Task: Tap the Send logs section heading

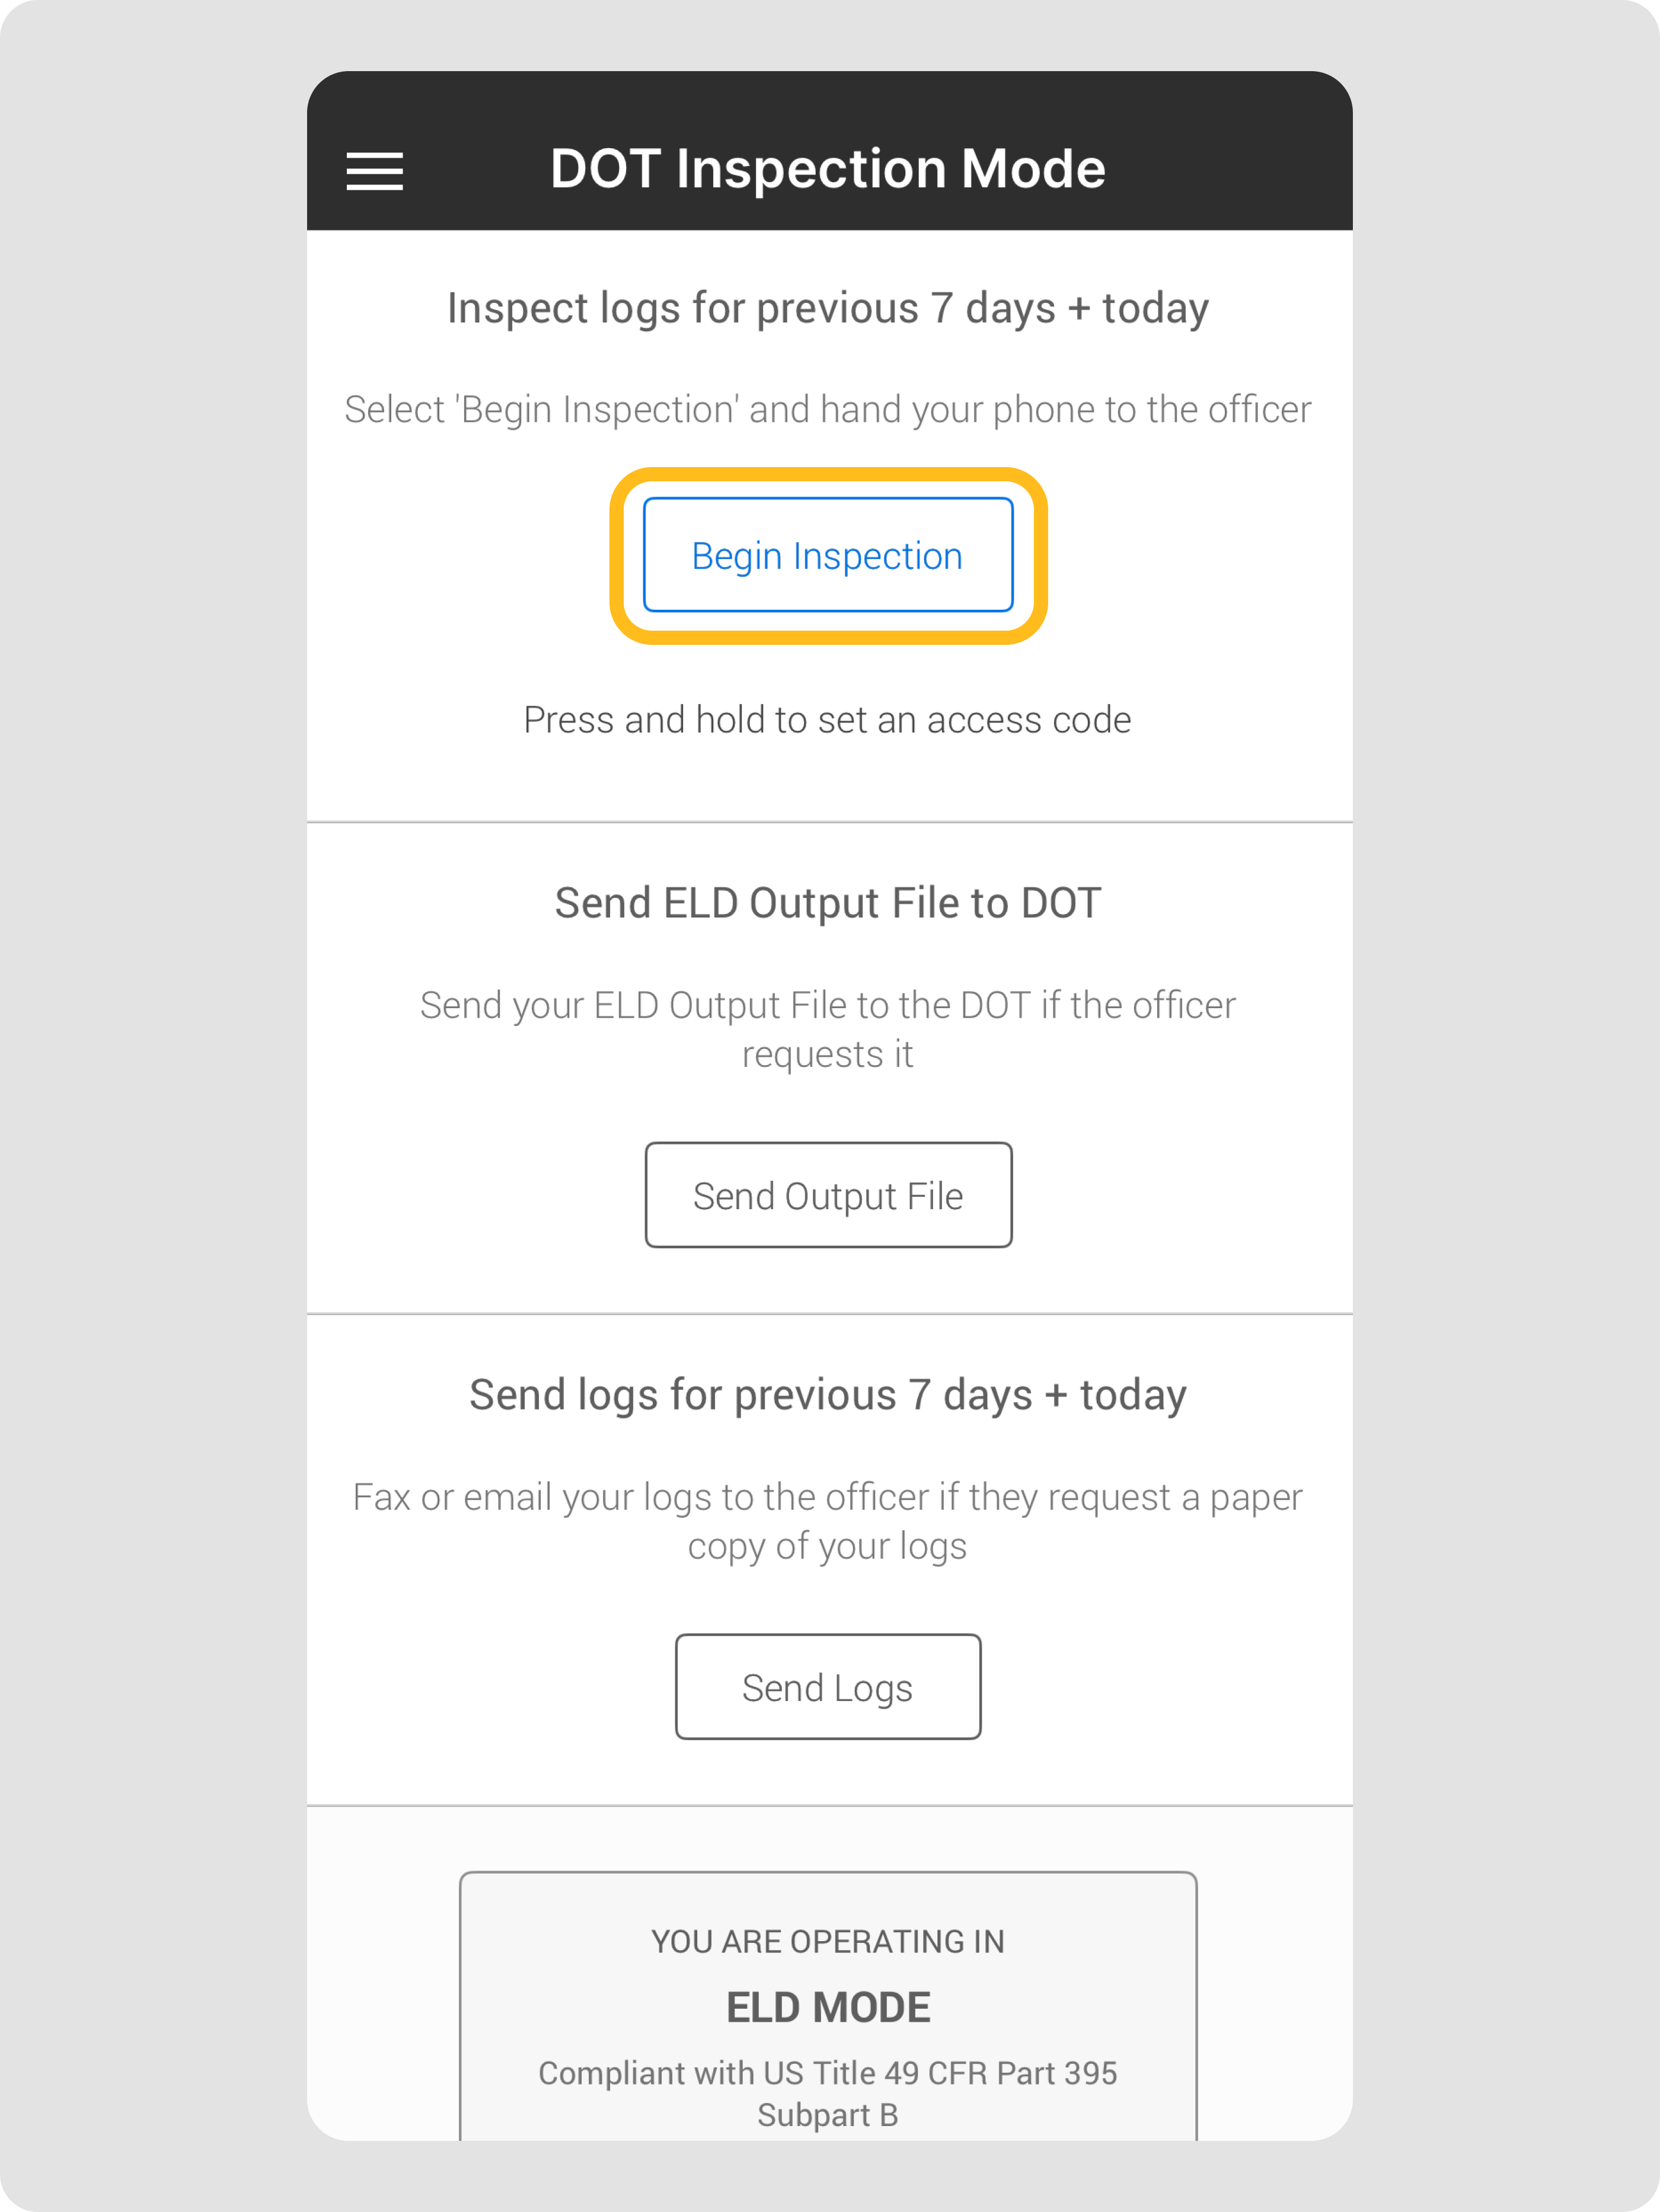Action: point(828,1394)
